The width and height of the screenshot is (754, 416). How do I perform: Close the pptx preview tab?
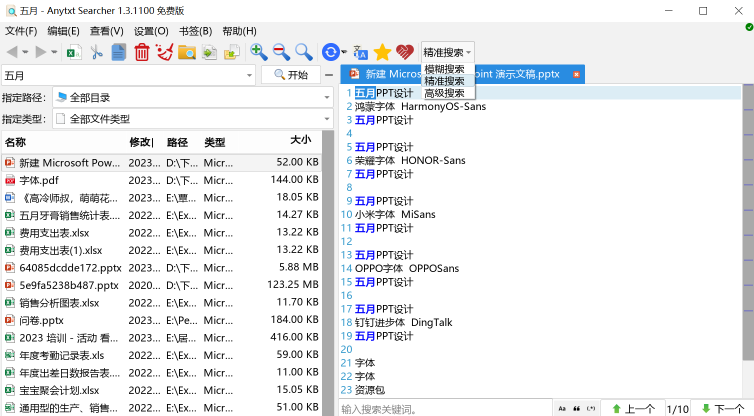pos(576,75)
